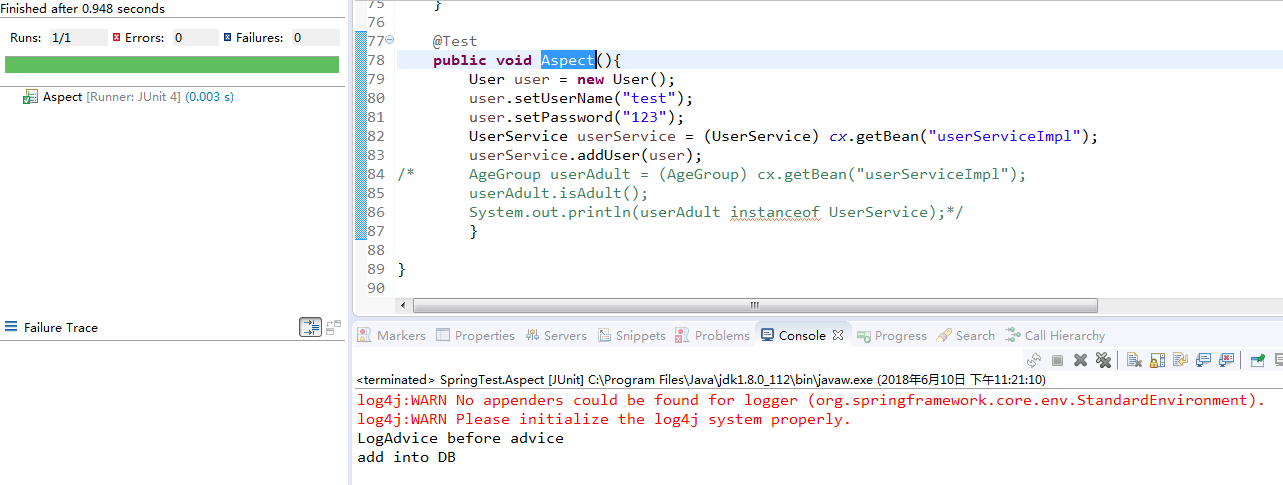Toggle Scroll Lock in Console toolbar
This screenshot has width=1283, height=485.
click(x=1157, y=360)
